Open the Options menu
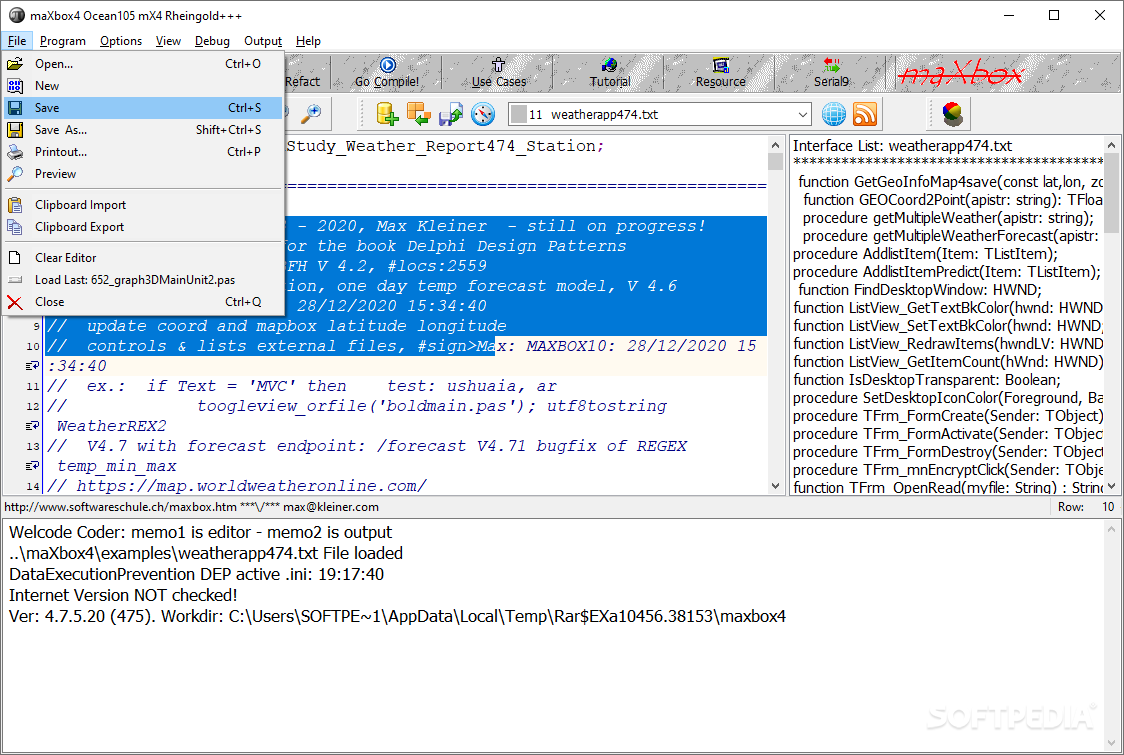 tap(121, 41)
